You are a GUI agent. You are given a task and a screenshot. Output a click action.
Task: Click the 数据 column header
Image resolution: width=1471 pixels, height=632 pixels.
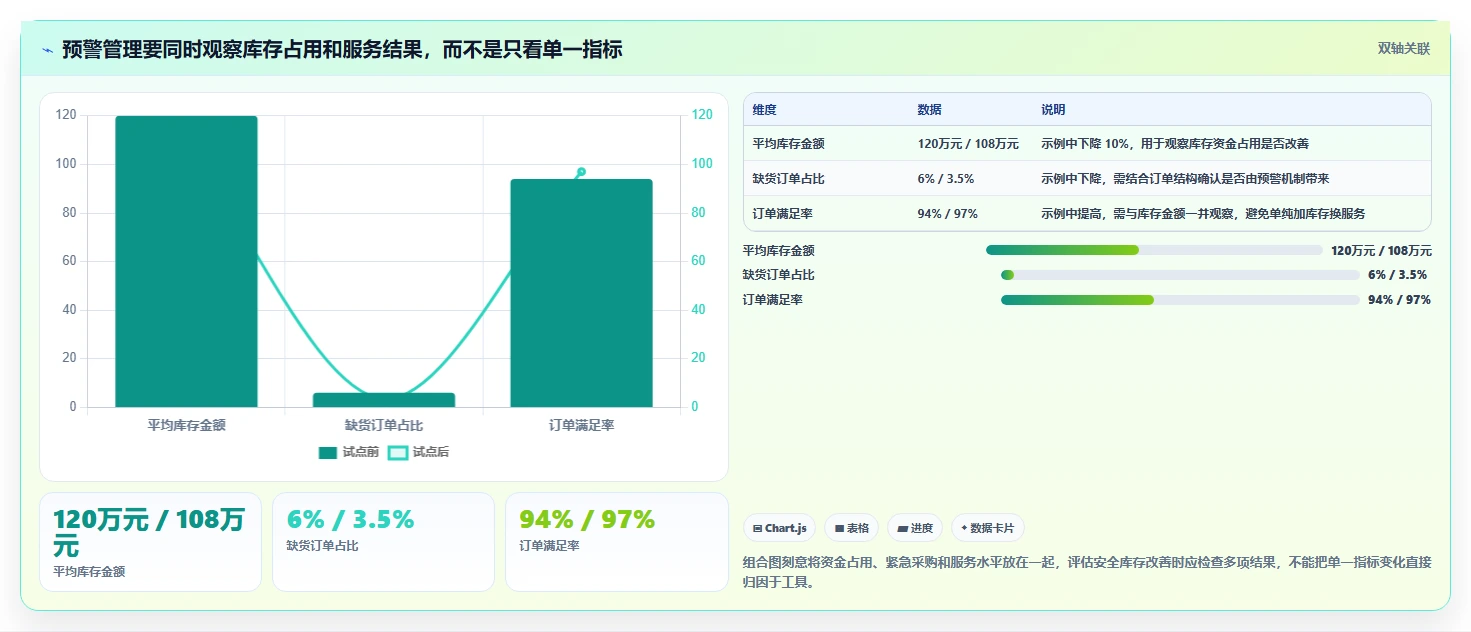(x=929, y=110)
